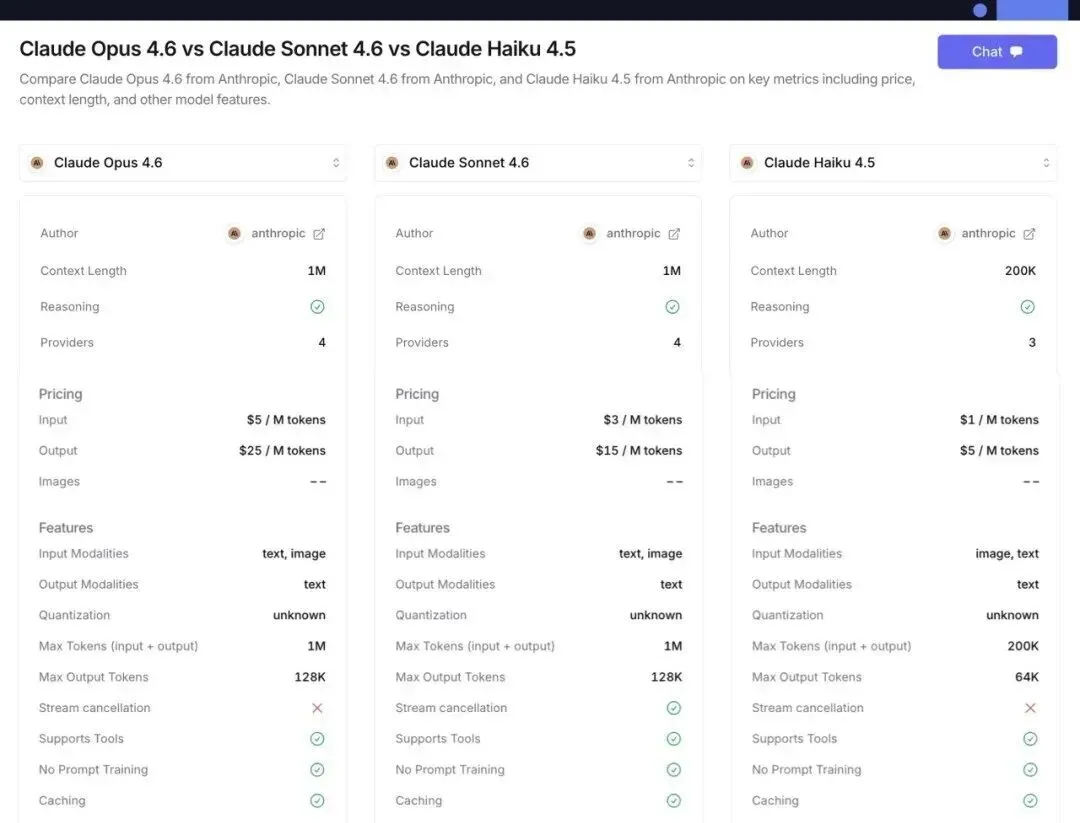Open anthropic external link in Sonnet column
Screen dimensions: 1080x823
click(674, 234)
